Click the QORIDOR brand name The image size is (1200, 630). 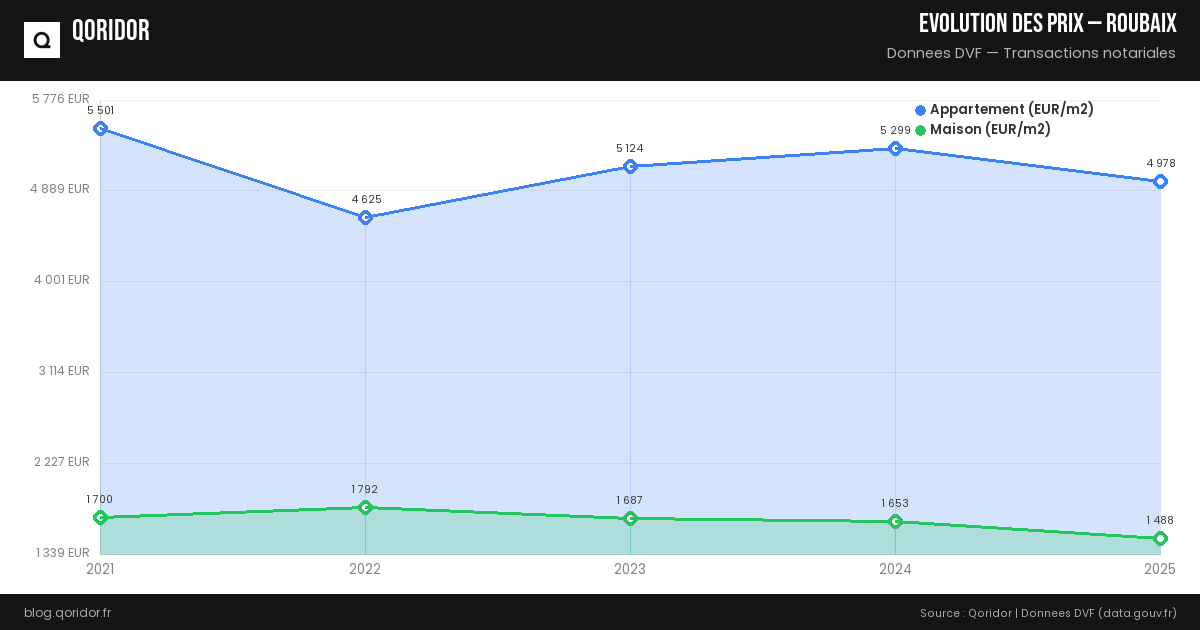(111, 31)
